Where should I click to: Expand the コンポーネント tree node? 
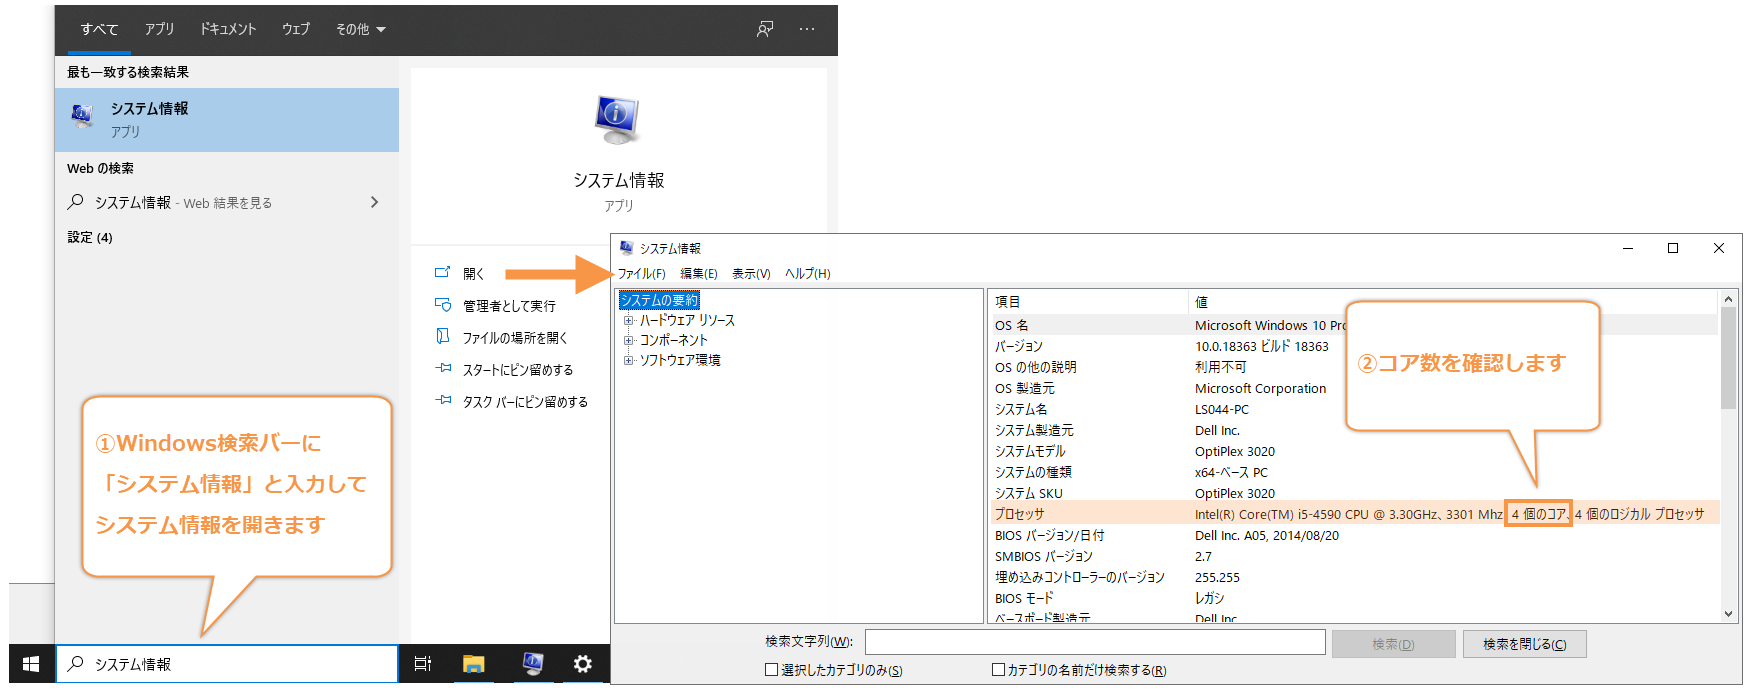tap(628, 341)
